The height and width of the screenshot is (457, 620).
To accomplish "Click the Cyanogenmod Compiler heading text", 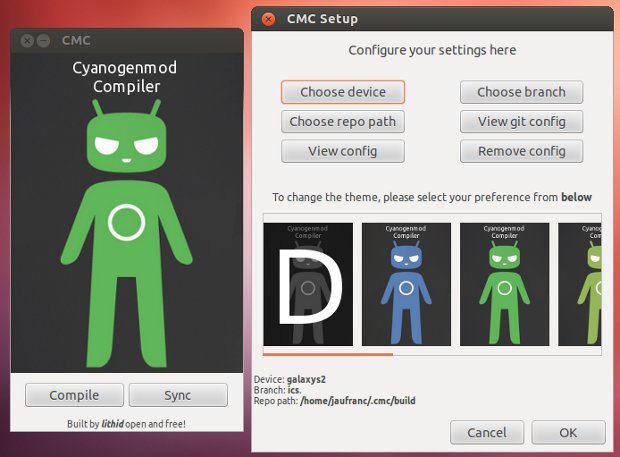I will click(x=125, y=77).
